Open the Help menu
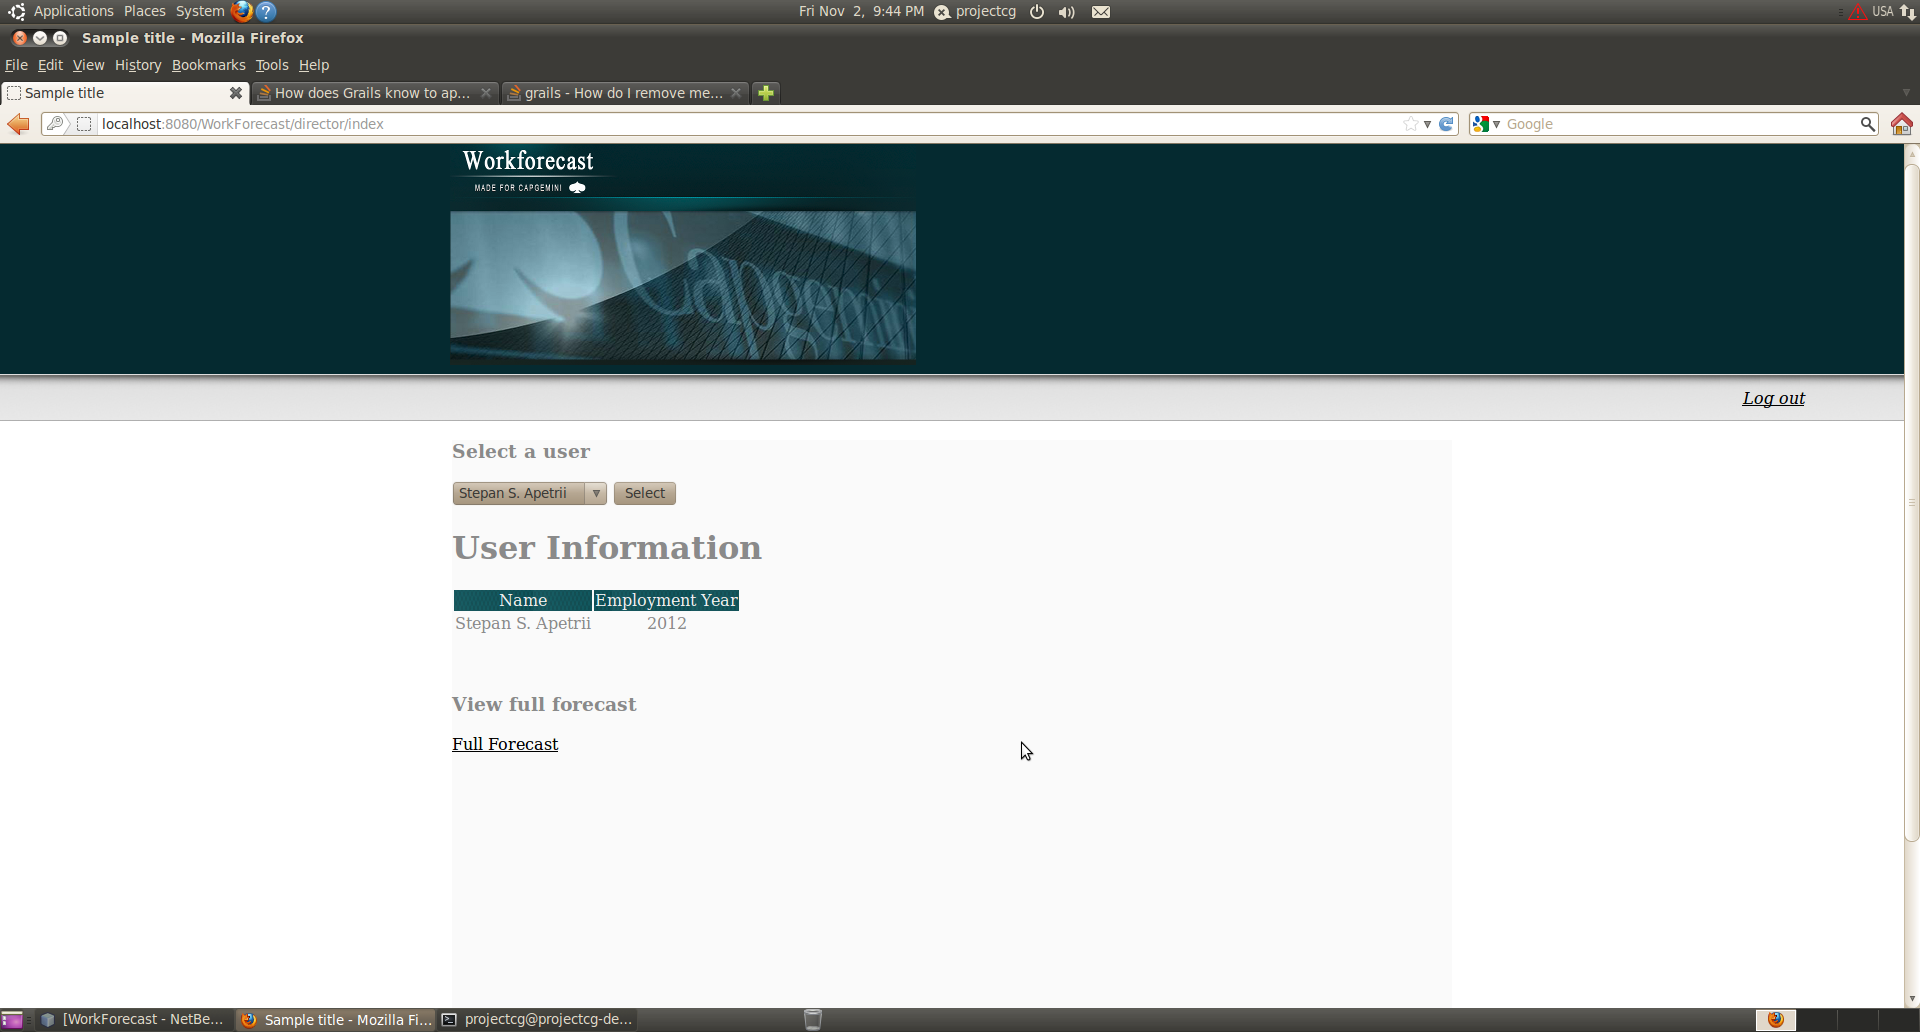 tap(314, 65)
